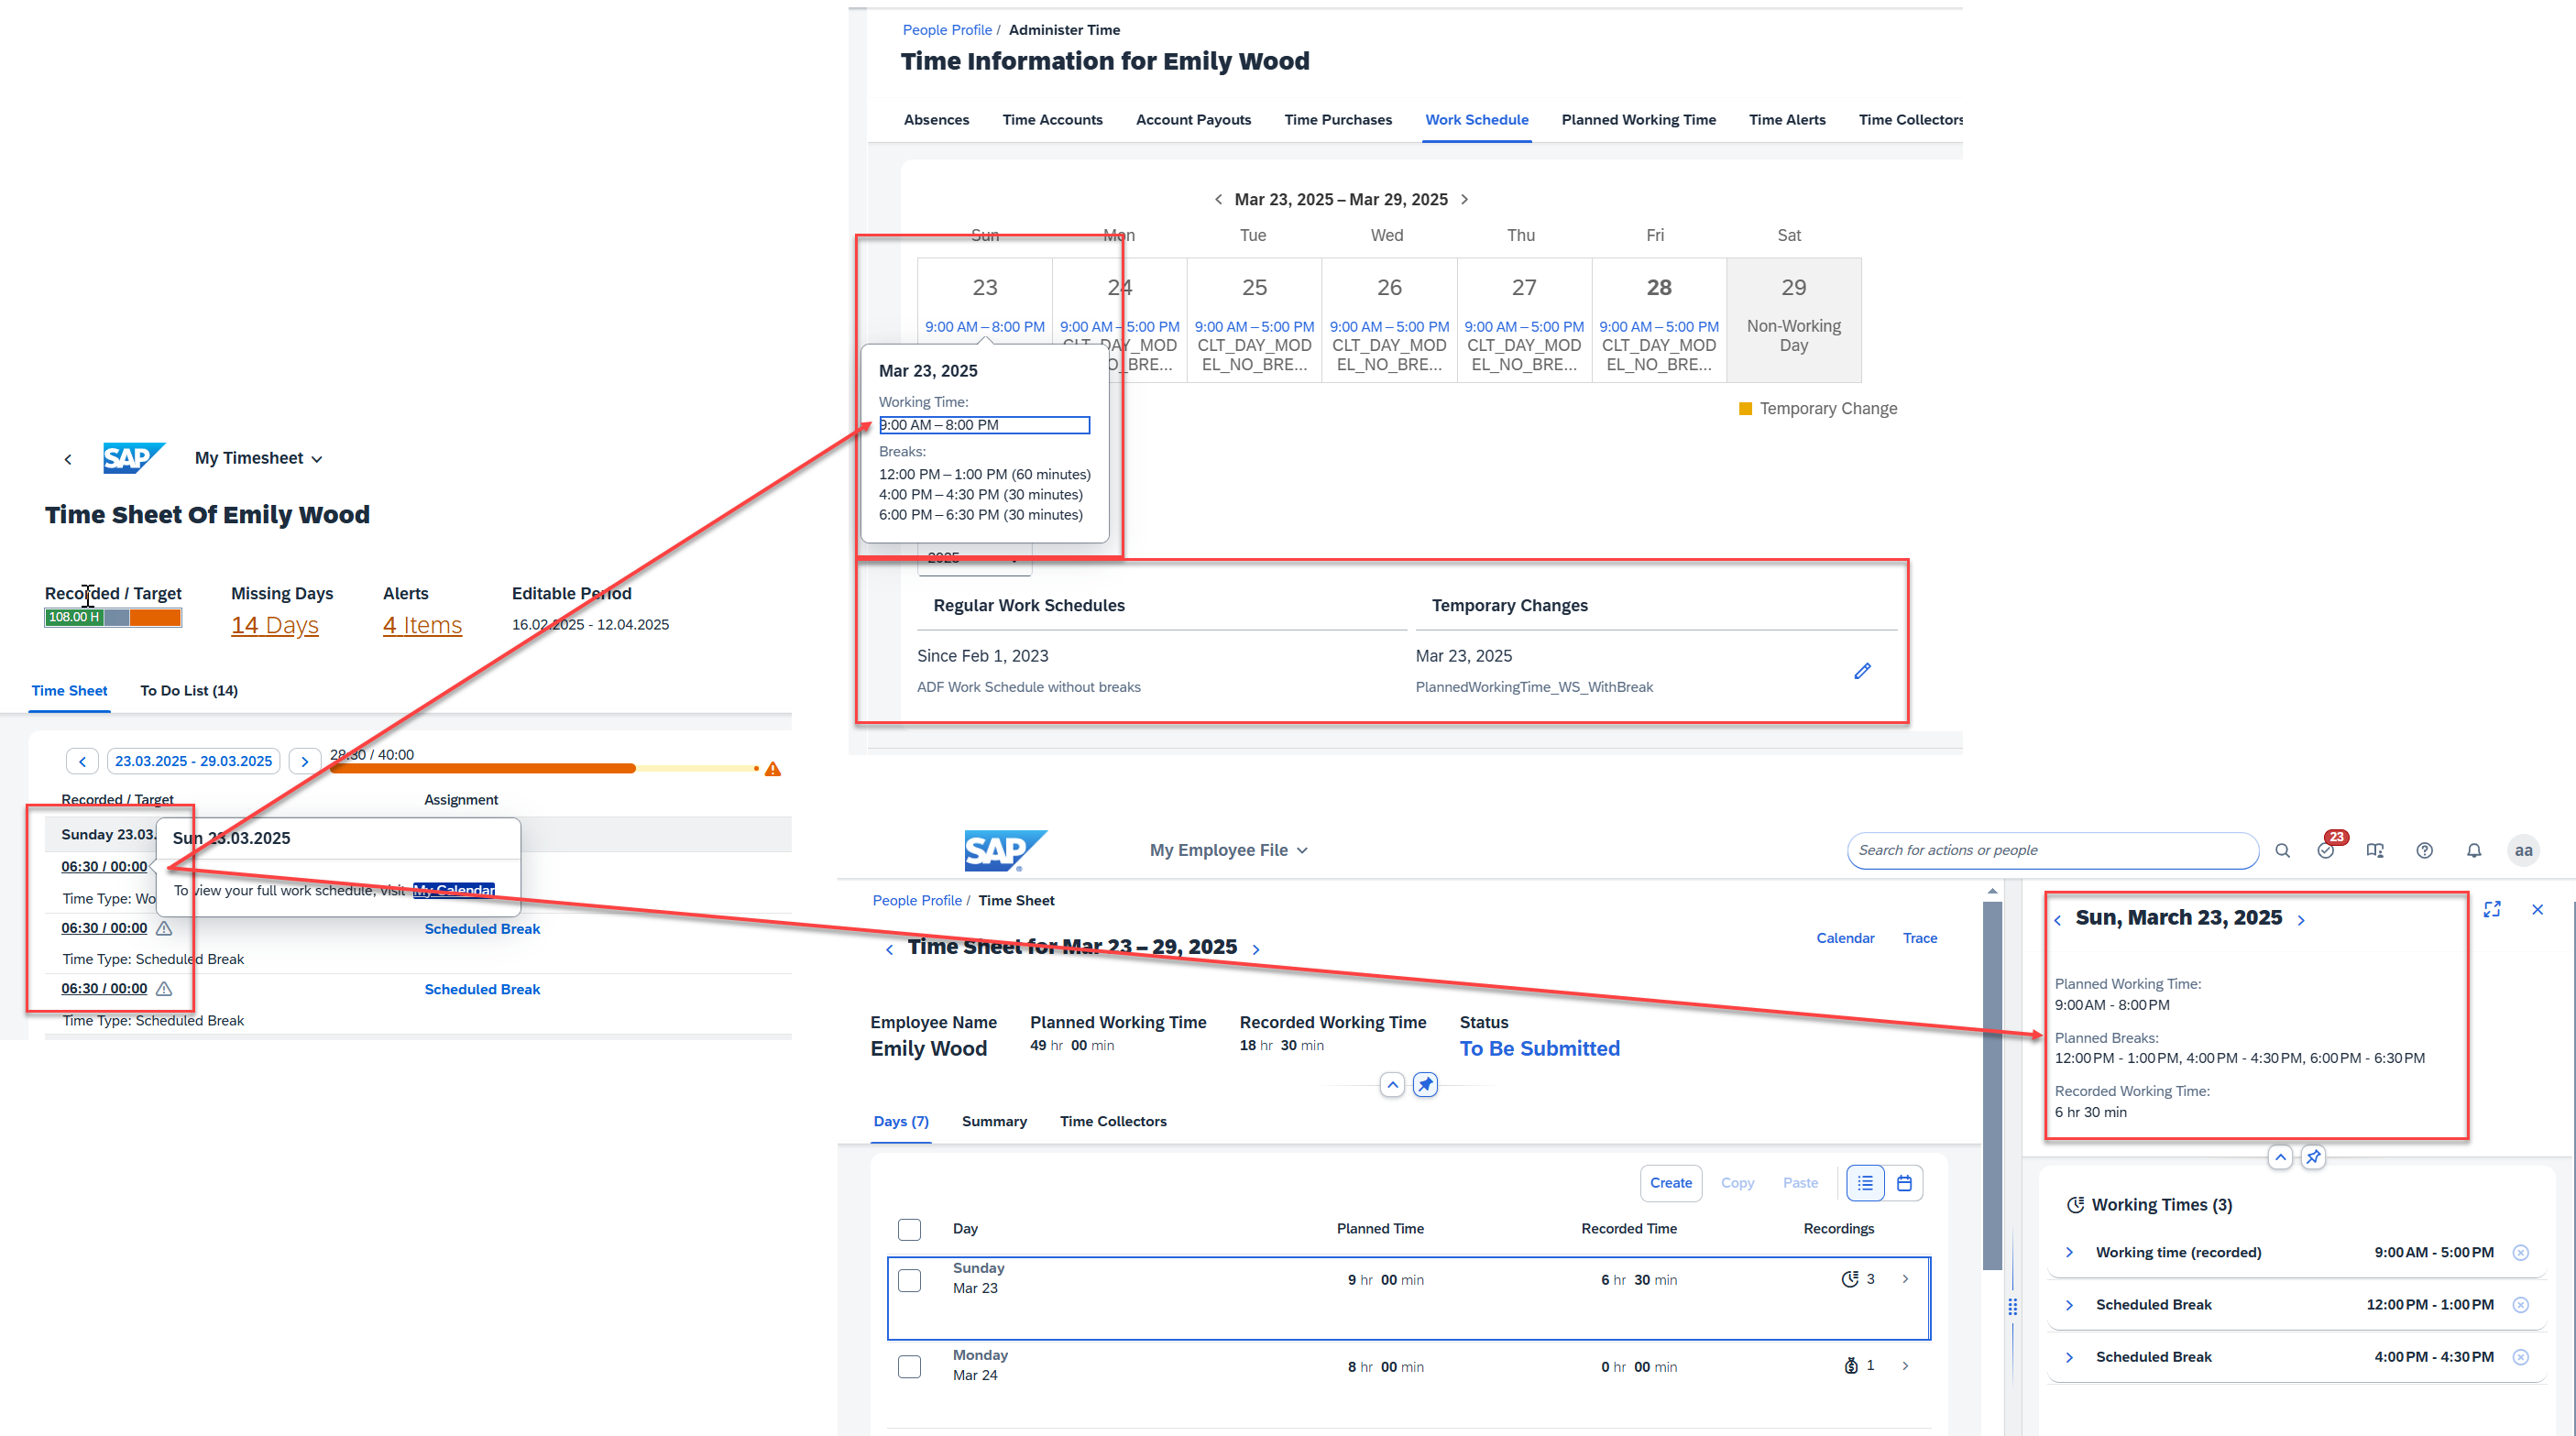Grab the vertical splitter handle dots
Image resolution: width=2576 pixels, height=1436 pixels.
click(2012, 1306)
